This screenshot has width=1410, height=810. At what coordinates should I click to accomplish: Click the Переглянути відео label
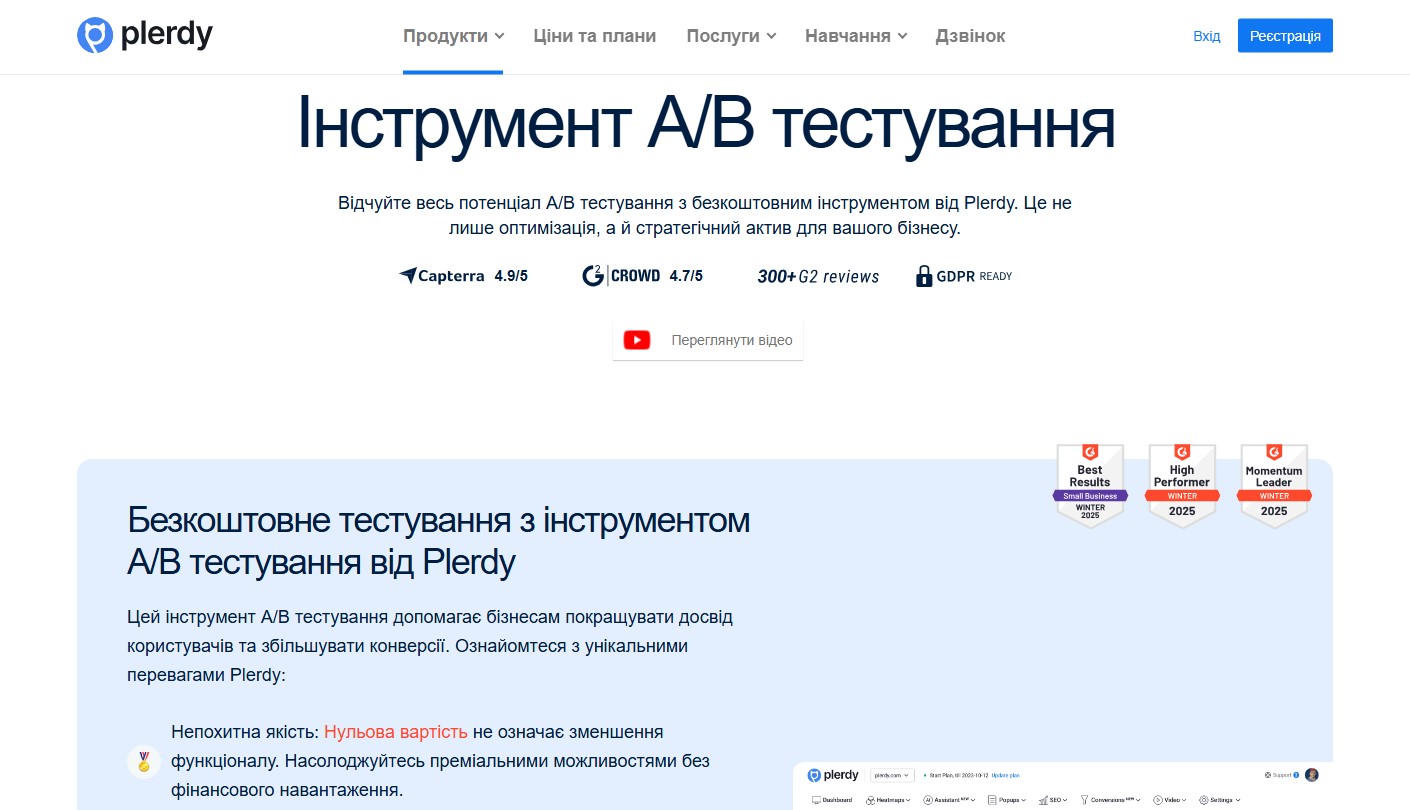(x=732, y=340)
